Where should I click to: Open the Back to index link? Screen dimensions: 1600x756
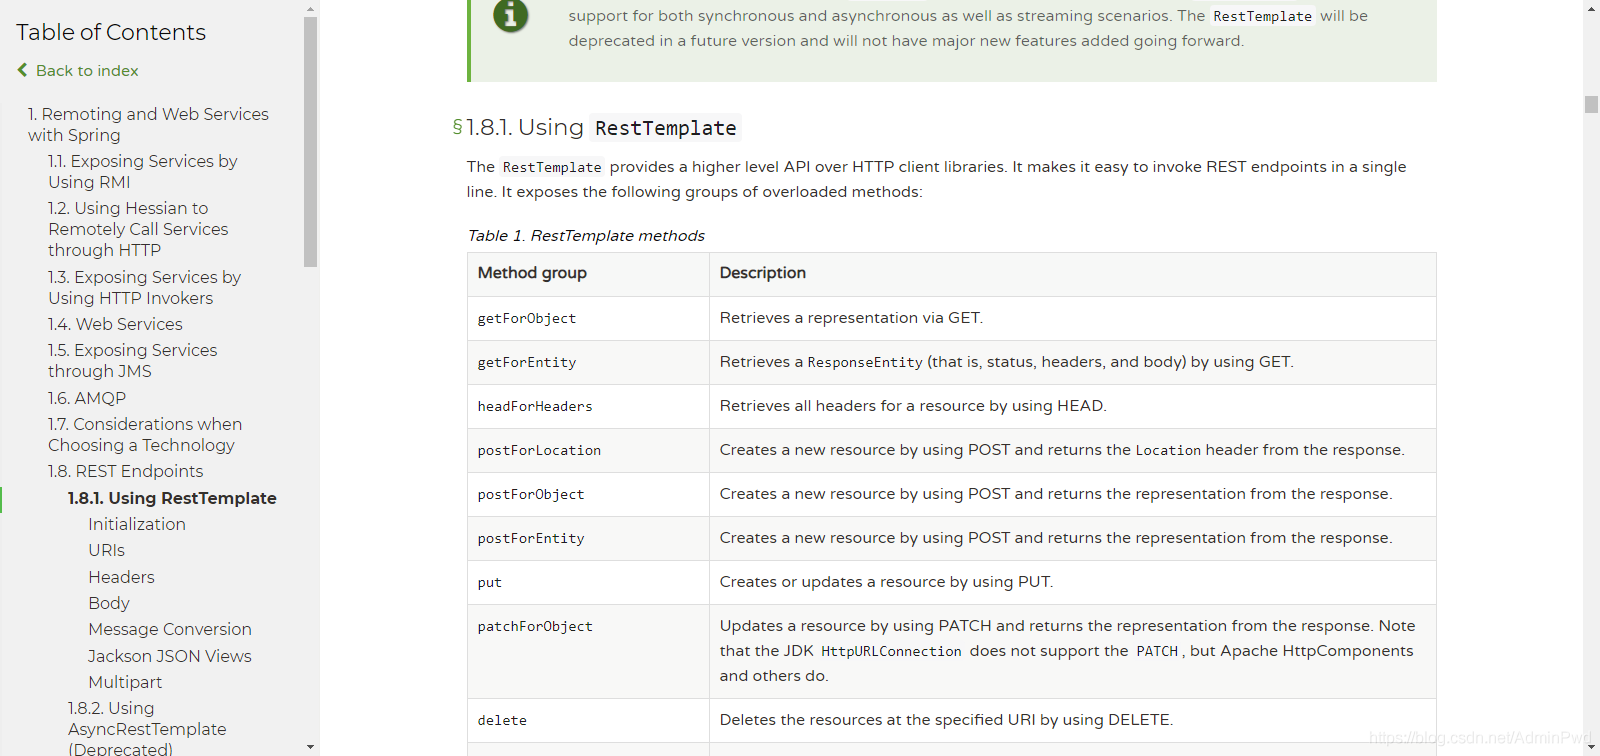[87, 71]
